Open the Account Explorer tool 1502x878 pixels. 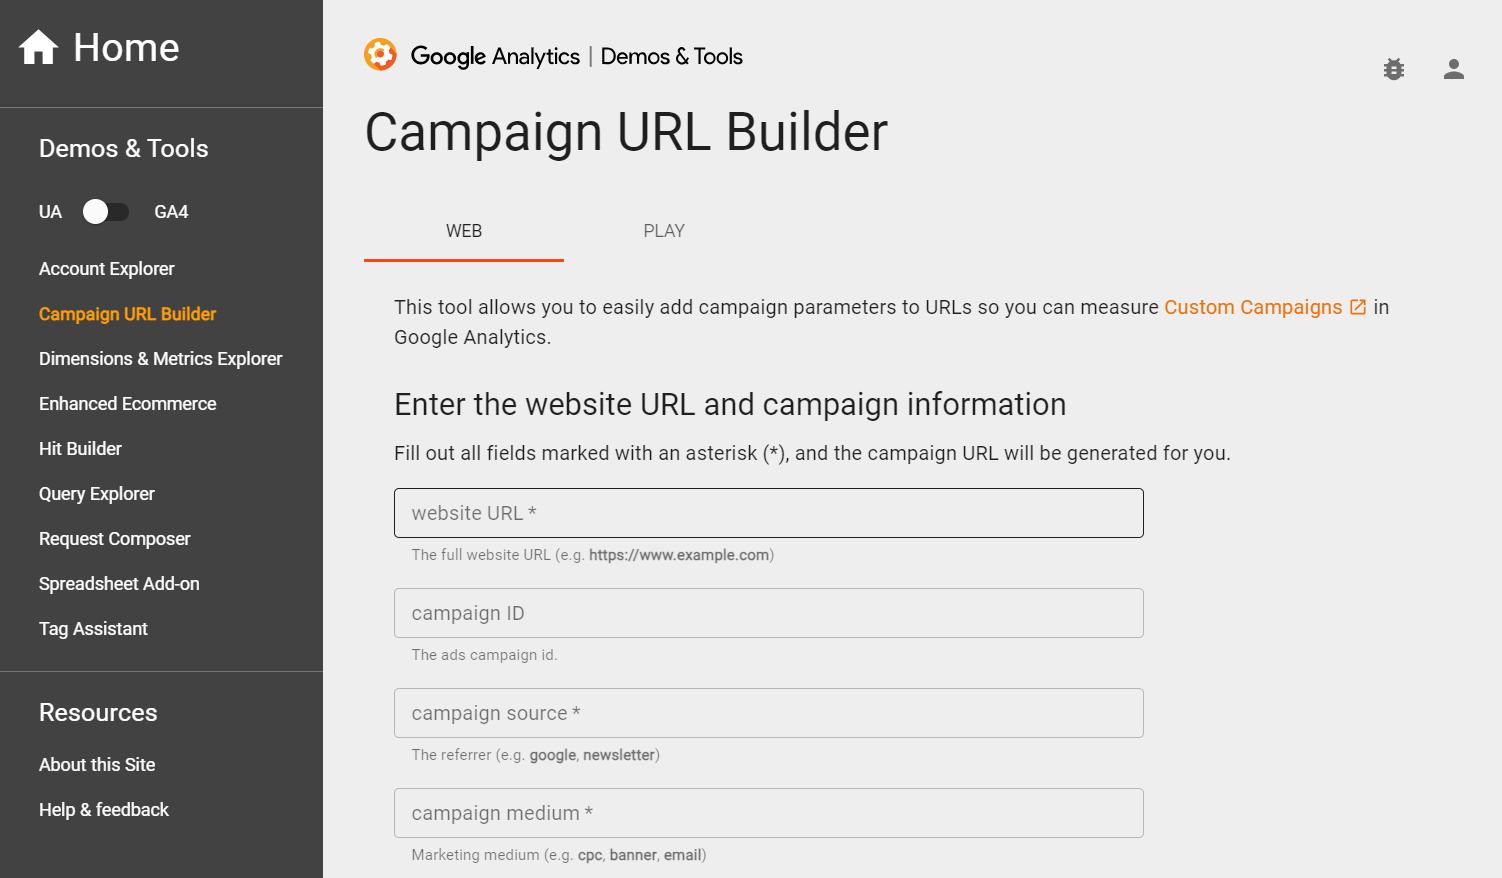point(106,268)
